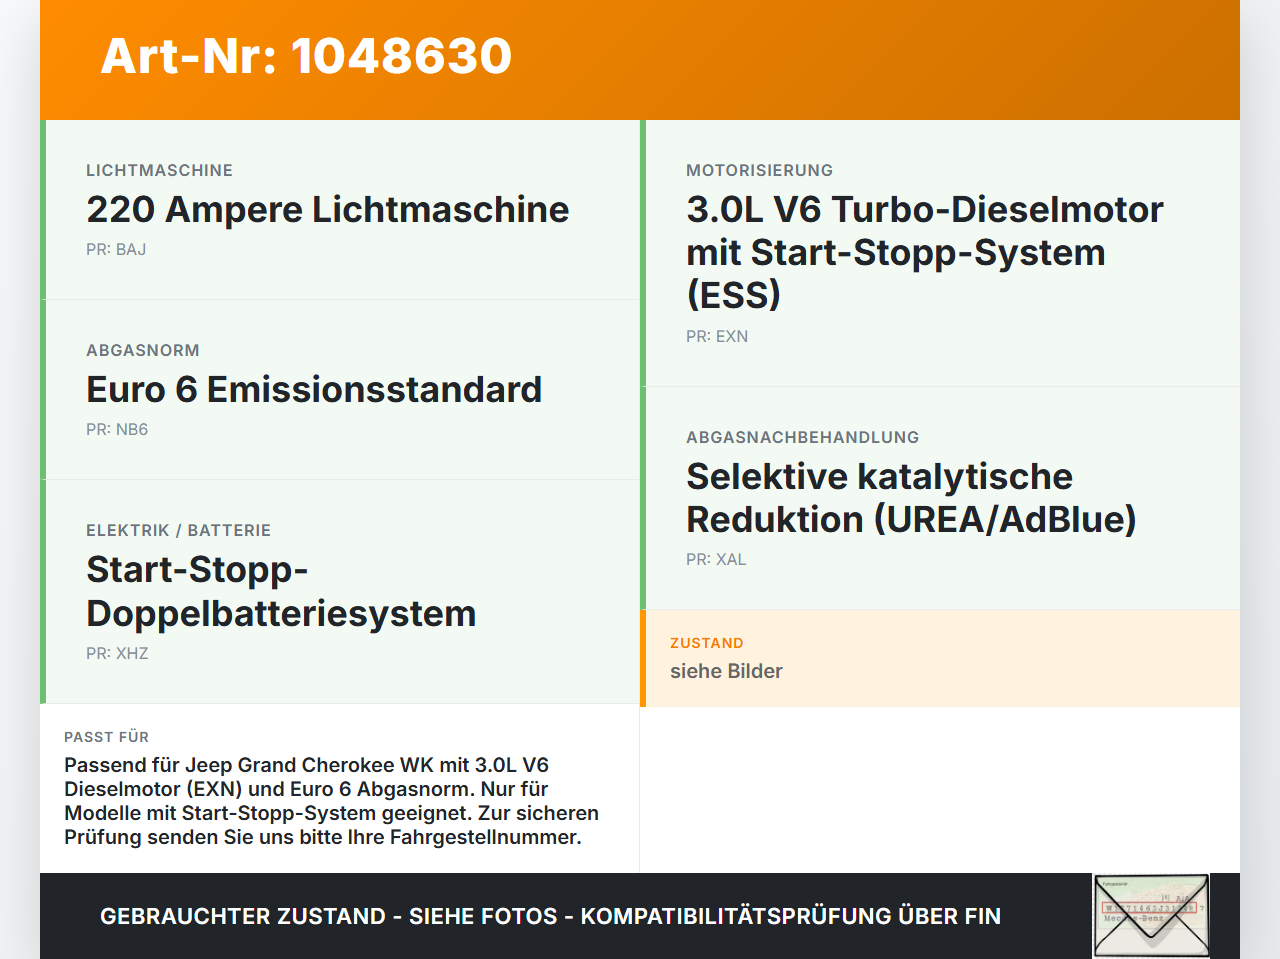Click the MOTORISIERUNG category label
Image resolution: width=1280 pixels, height=959 pixels.
759,170
